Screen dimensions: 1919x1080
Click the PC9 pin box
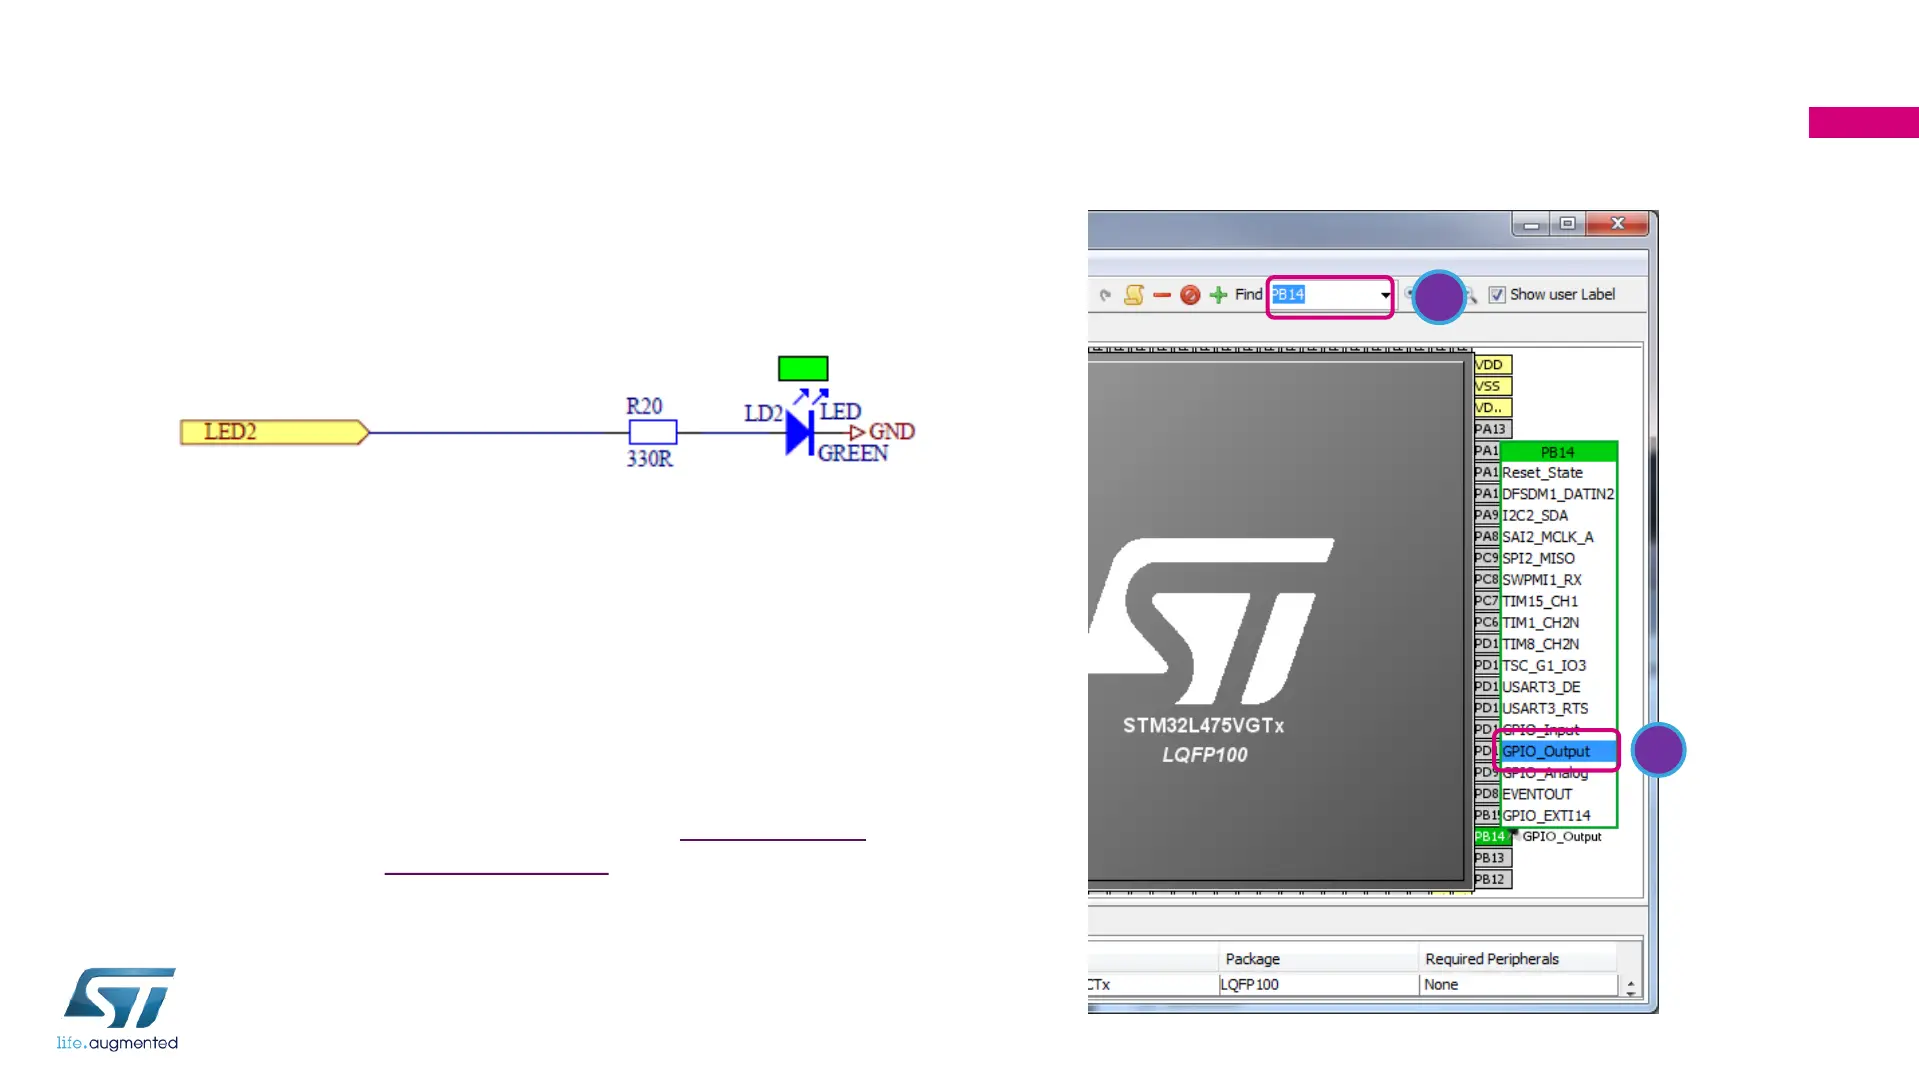tap(1487, 558)
